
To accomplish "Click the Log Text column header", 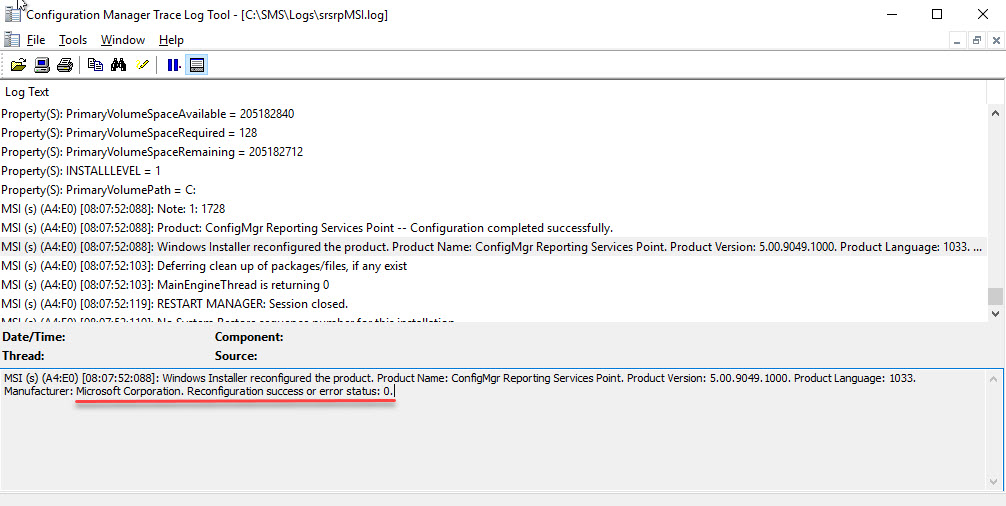I will [x=27, y=92].
